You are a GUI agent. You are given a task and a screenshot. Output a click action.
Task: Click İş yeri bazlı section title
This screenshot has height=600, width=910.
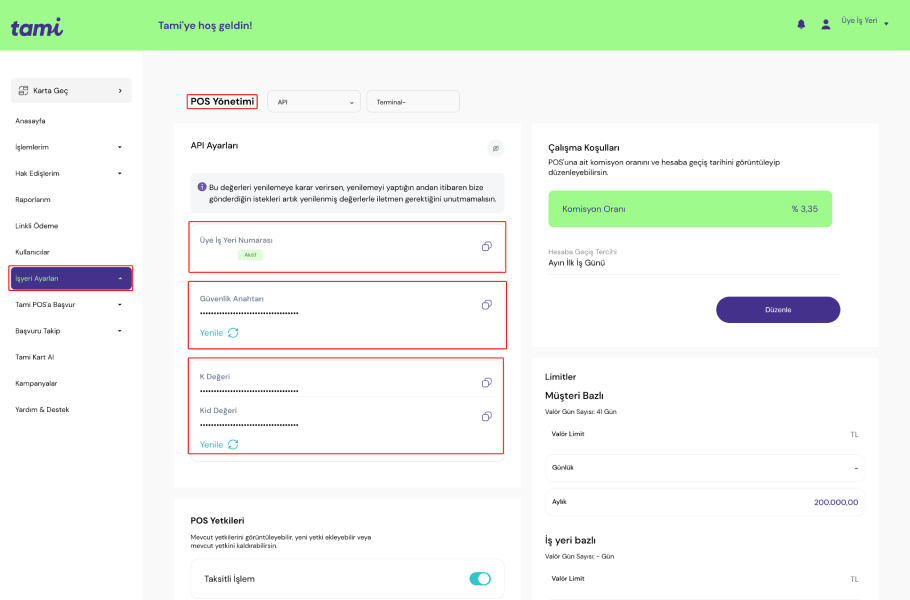570,540
